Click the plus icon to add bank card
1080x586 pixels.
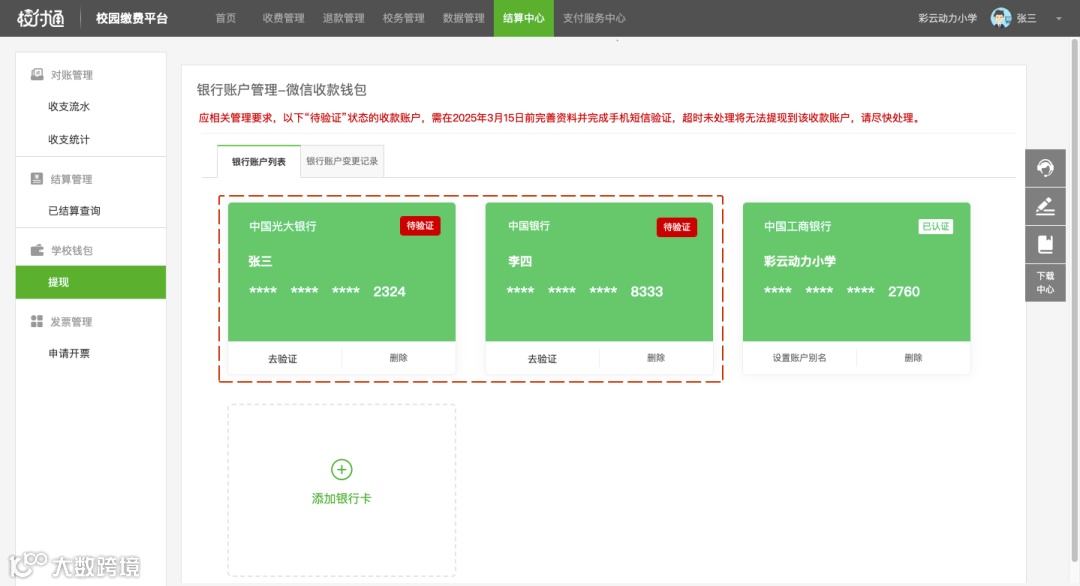(x=342, y=470)
